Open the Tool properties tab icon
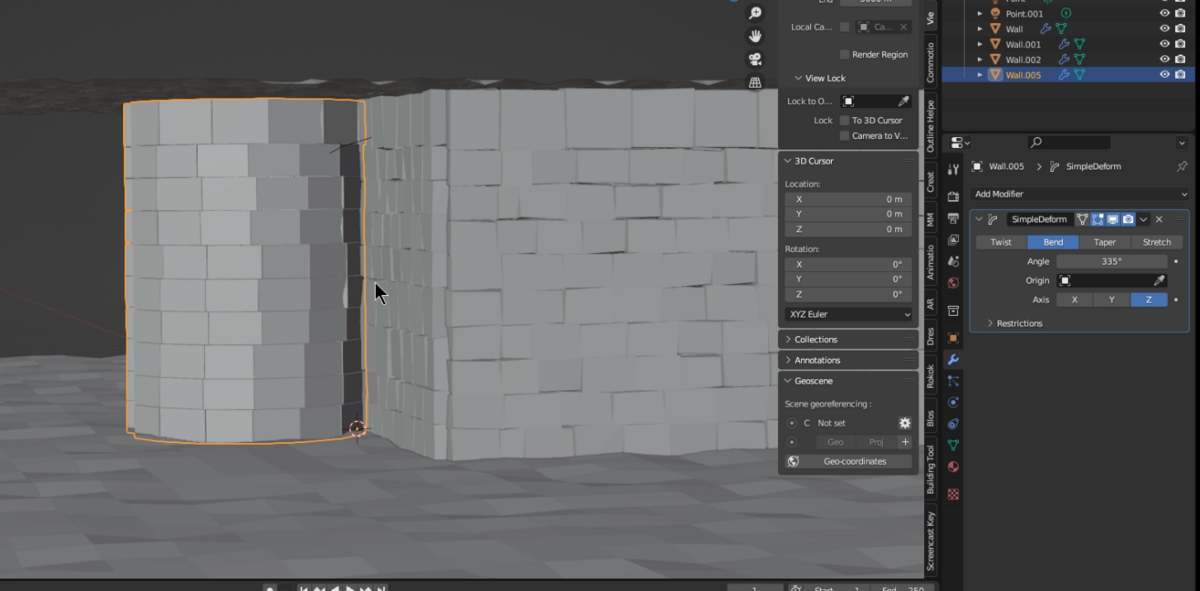This screenshot has height=591, width=1200. (953, 169)
